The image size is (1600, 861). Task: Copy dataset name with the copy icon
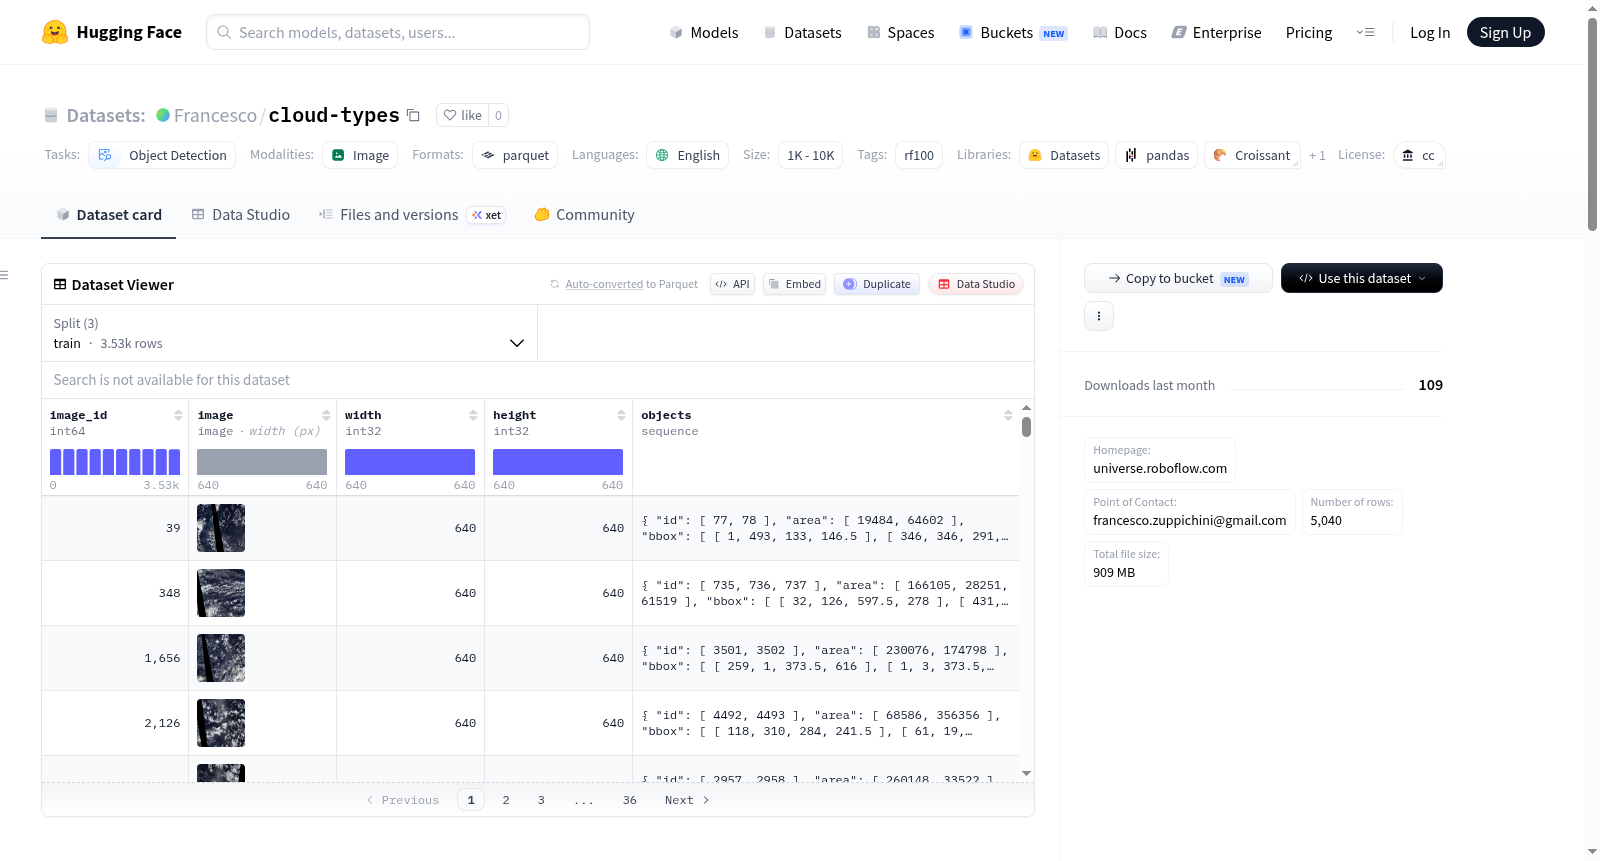pyautogui.click(x=413, y=115)
